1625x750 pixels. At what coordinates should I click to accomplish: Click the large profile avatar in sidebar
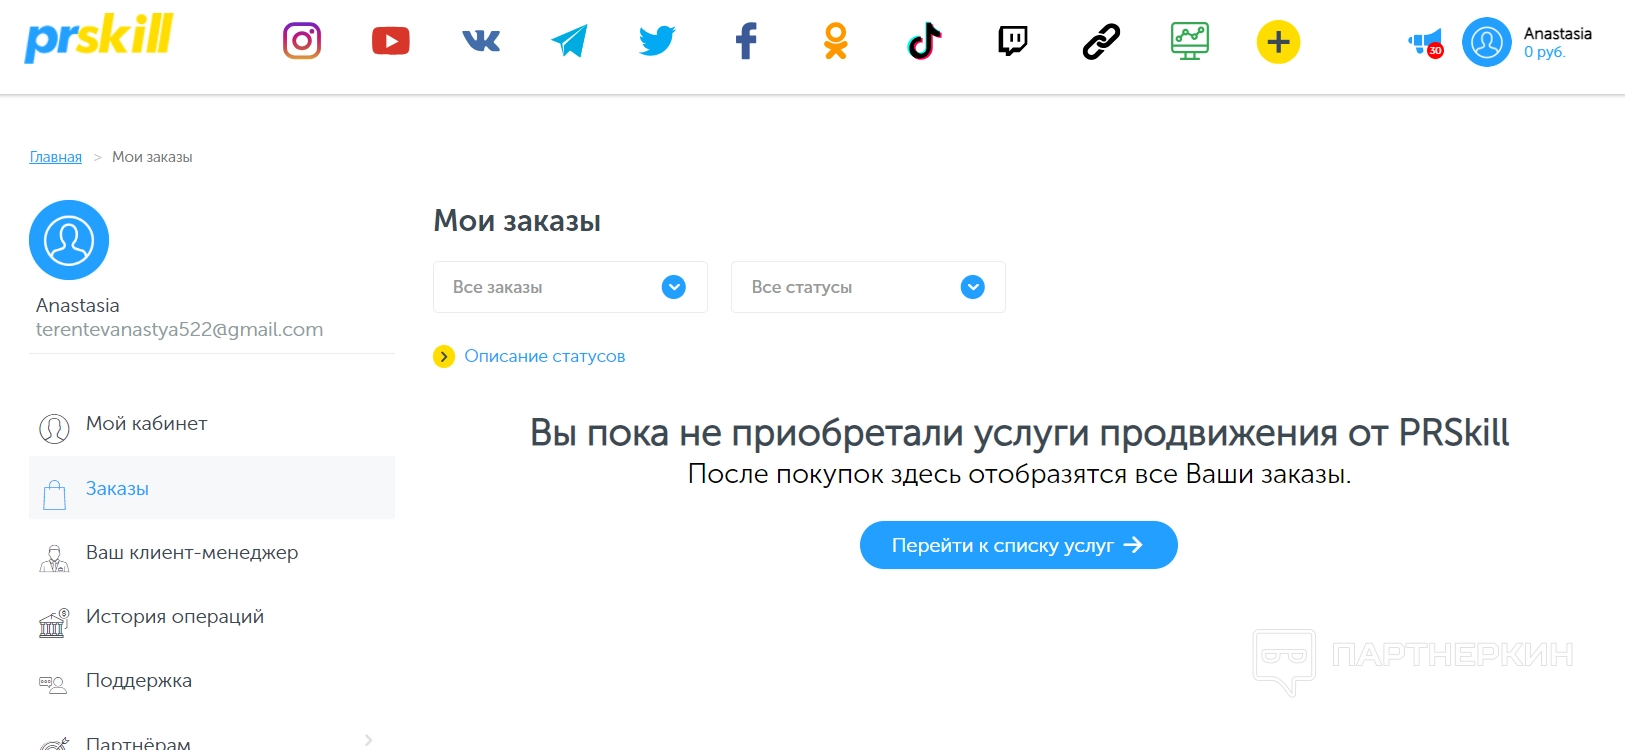click(x=69, y=240)
